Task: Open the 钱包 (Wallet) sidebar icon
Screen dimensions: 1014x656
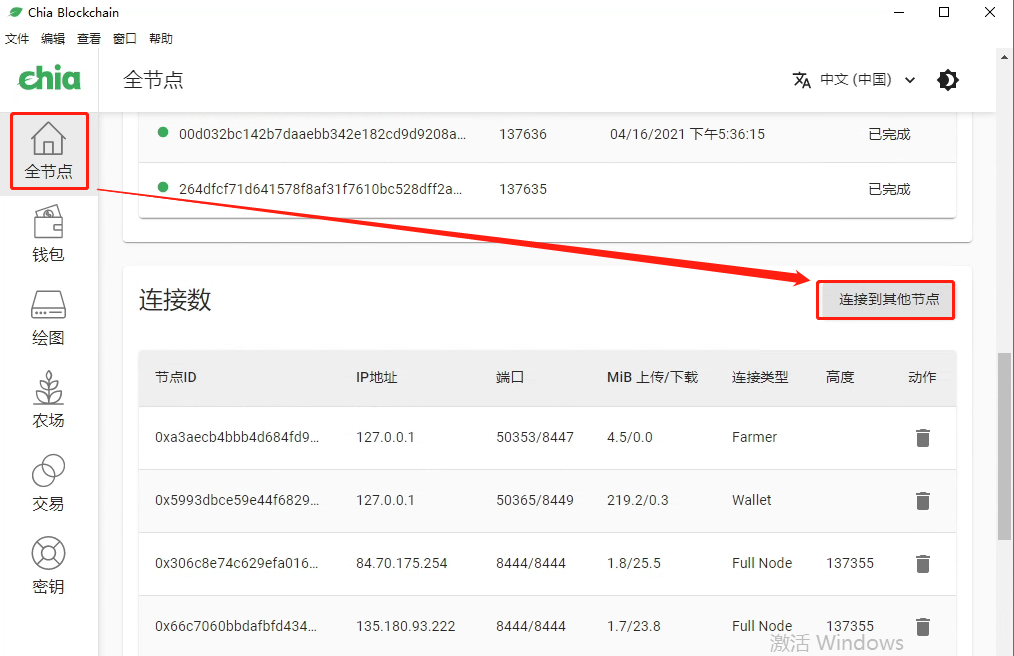Action: pos(48,233)
